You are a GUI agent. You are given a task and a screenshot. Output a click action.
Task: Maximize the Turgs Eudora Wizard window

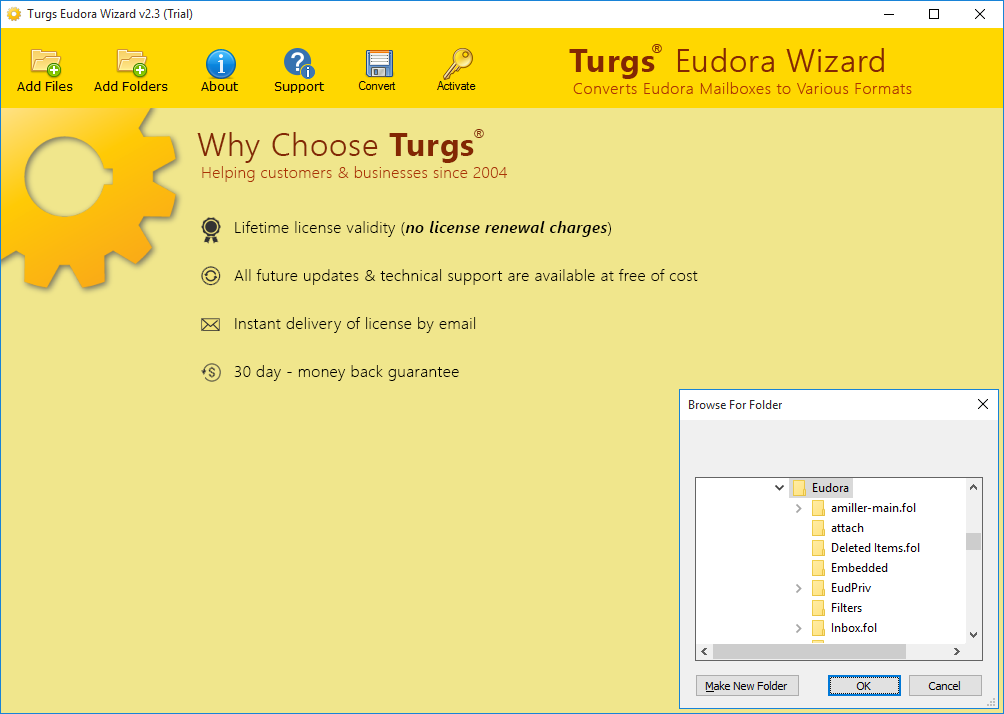(934, 13)
